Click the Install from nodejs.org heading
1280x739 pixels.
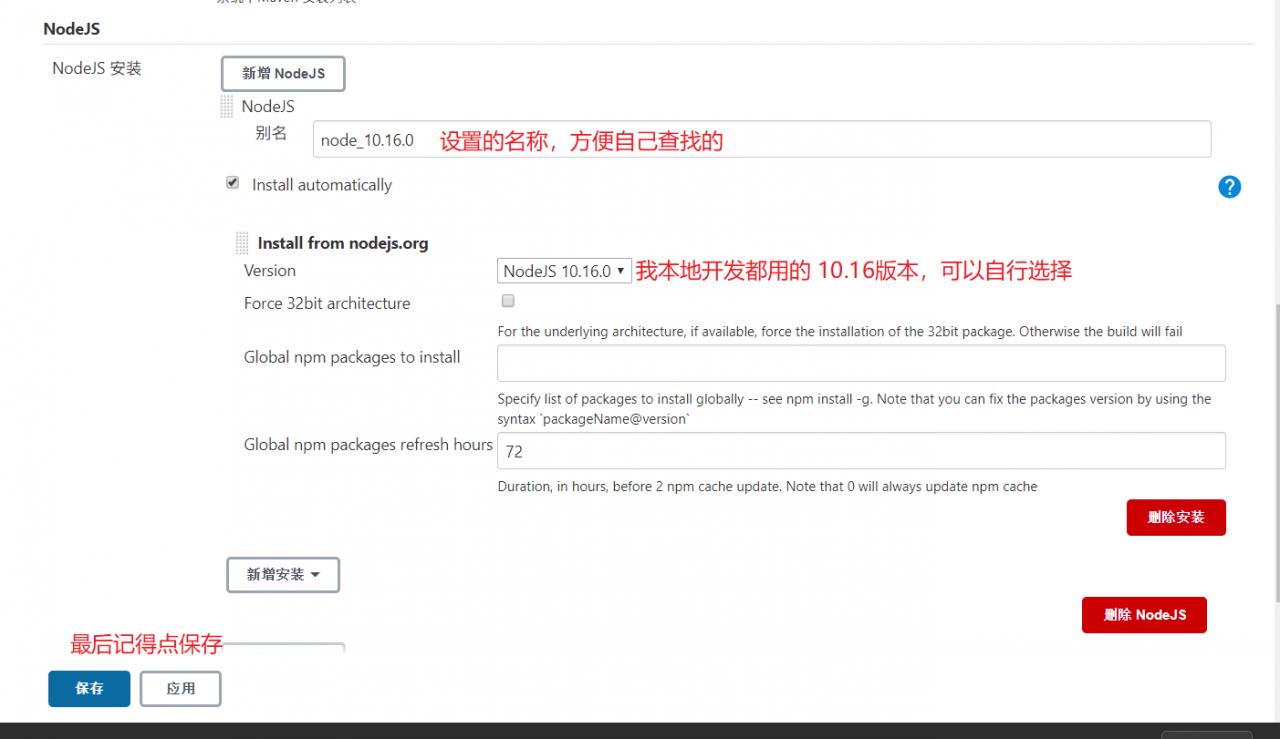(x=343, y=243)
